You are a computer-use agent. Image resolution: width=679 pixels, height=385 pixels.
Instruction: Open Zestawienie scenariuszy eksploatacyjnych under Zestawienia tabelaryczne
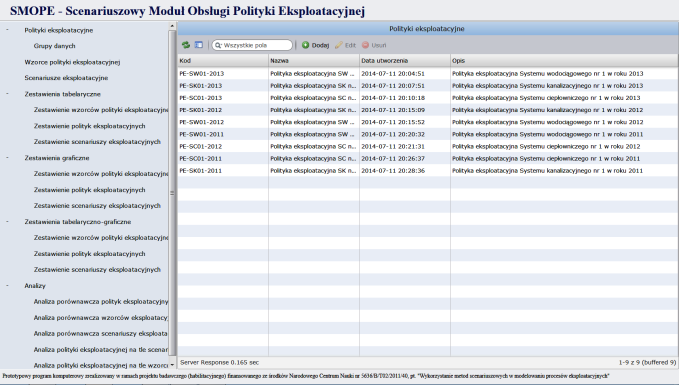click(97, 142)
